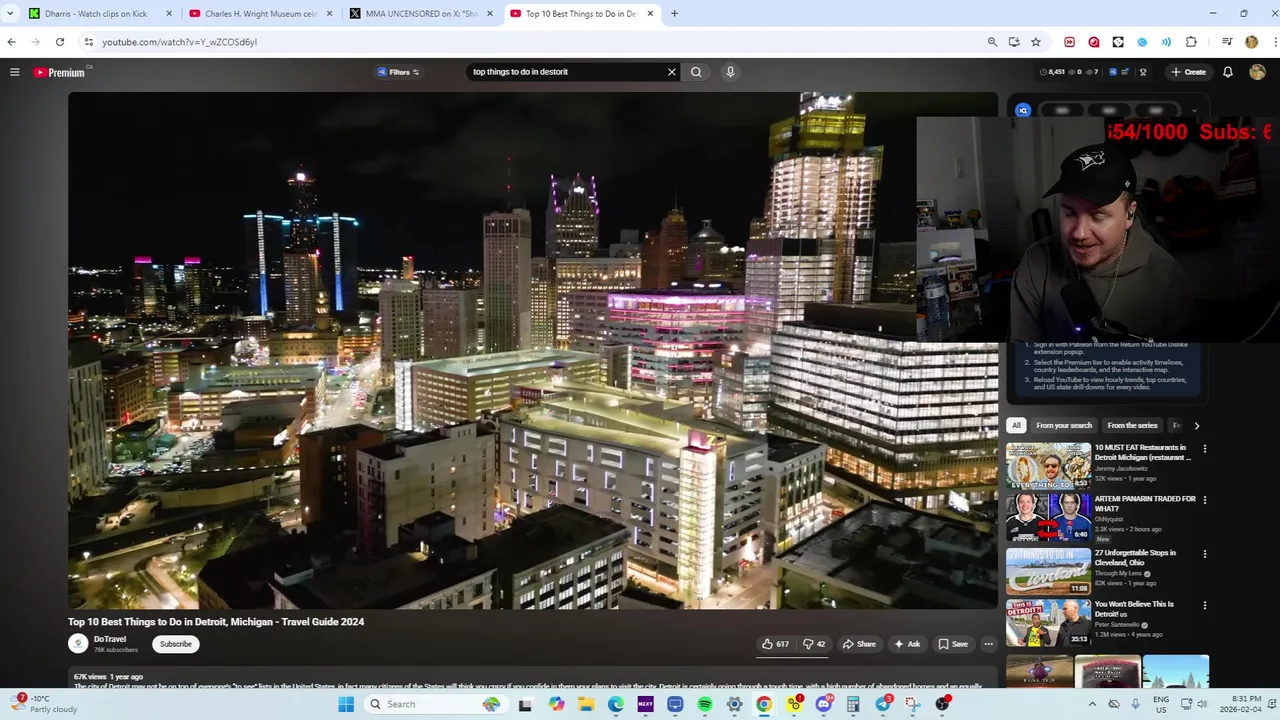The width and height of the screenshot is (1280, 720).
Task: Open the Chrome profile avatar
Action: (1251, 42)
